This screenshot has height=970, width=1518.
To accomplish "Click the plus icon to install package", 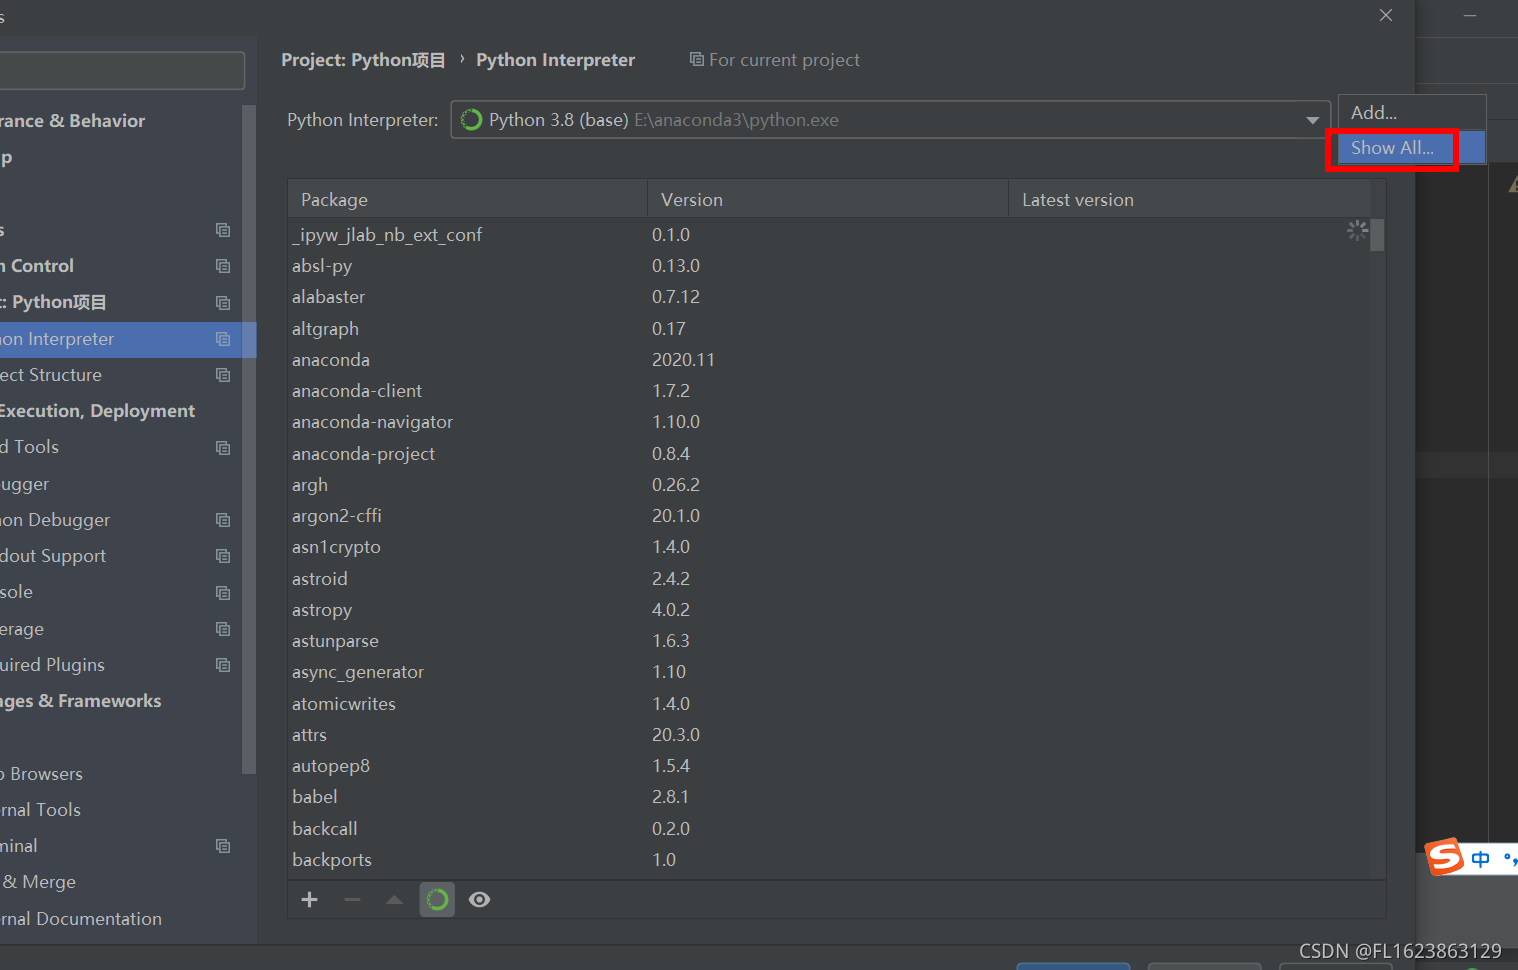I will (x=310, y=900).
